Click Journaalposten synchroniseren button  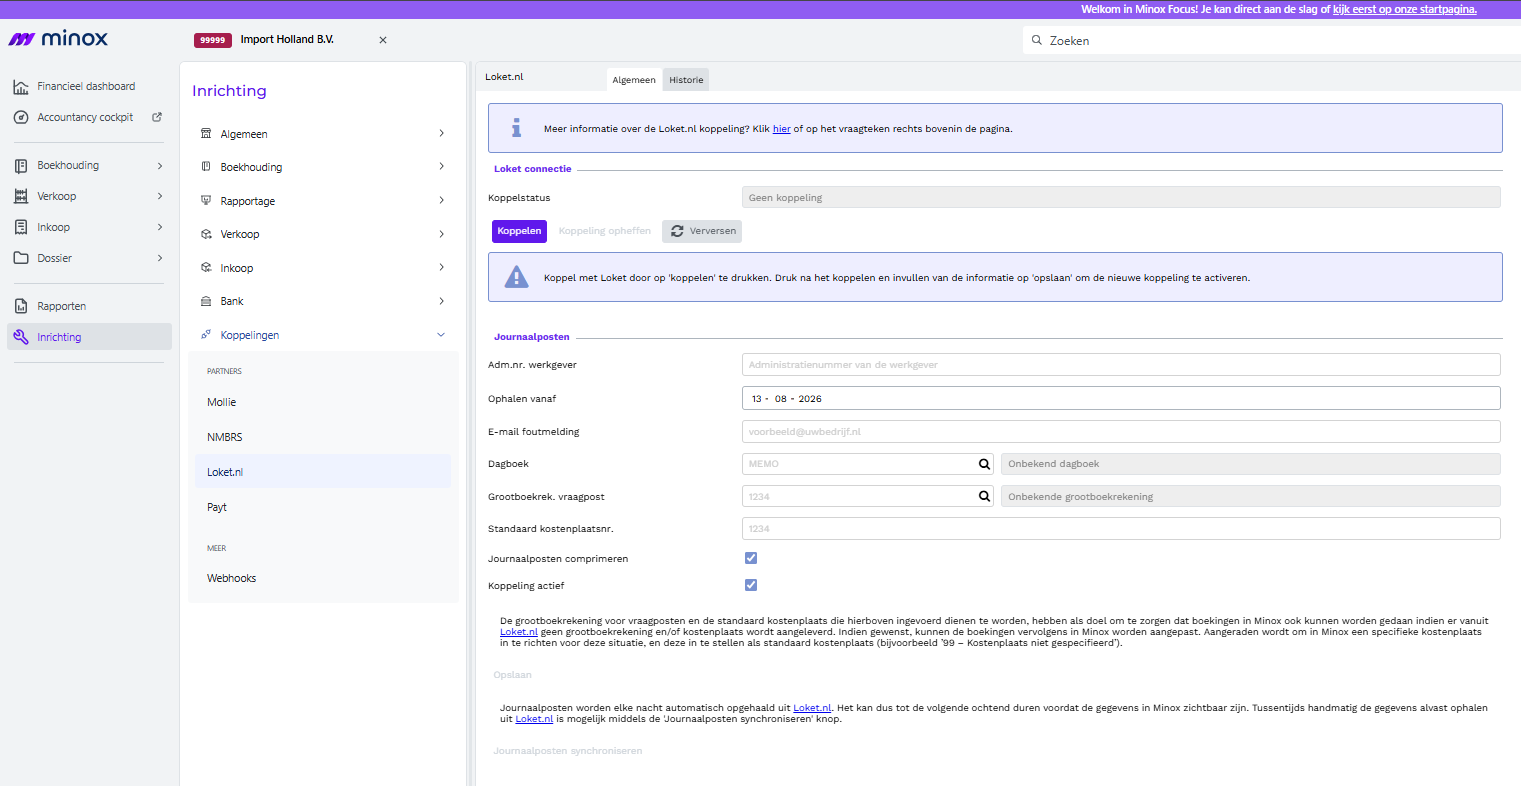(567, 751)
